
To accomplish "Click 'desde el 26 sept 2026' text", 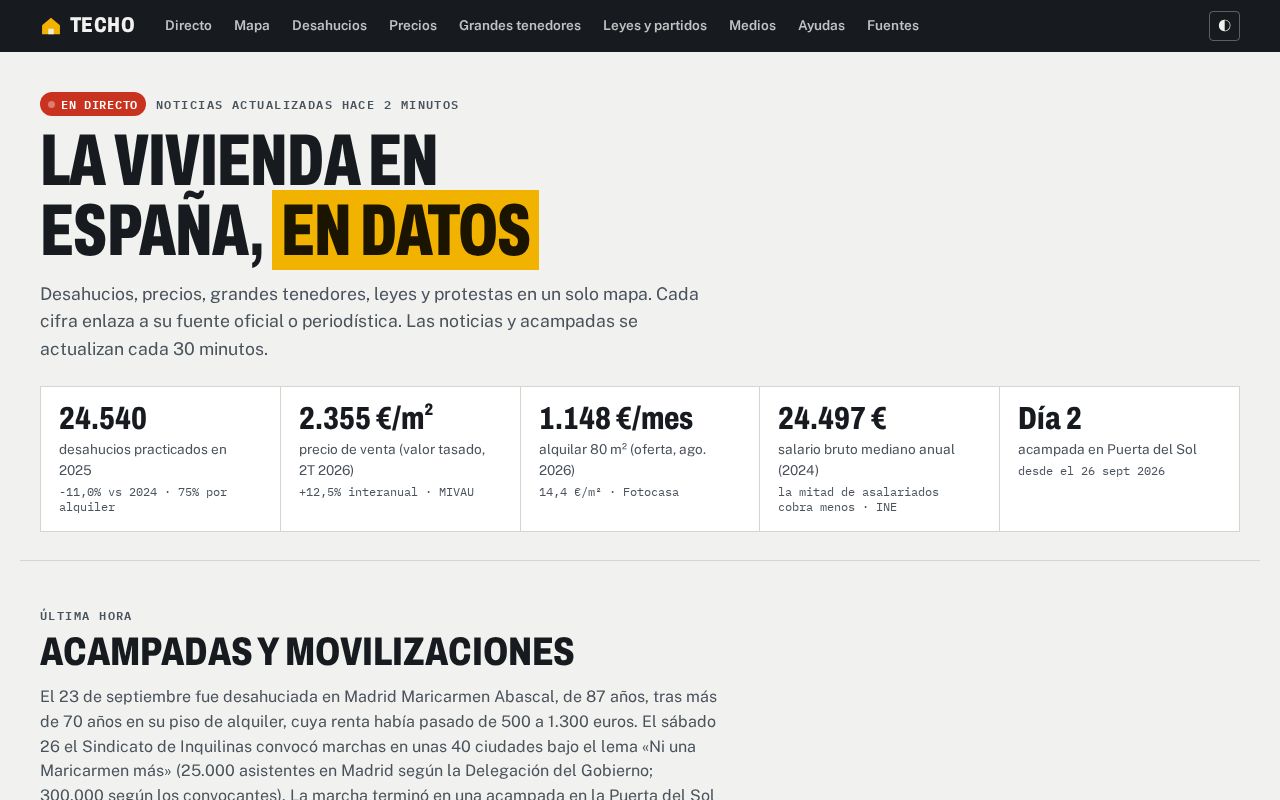I will point(1091,471).
